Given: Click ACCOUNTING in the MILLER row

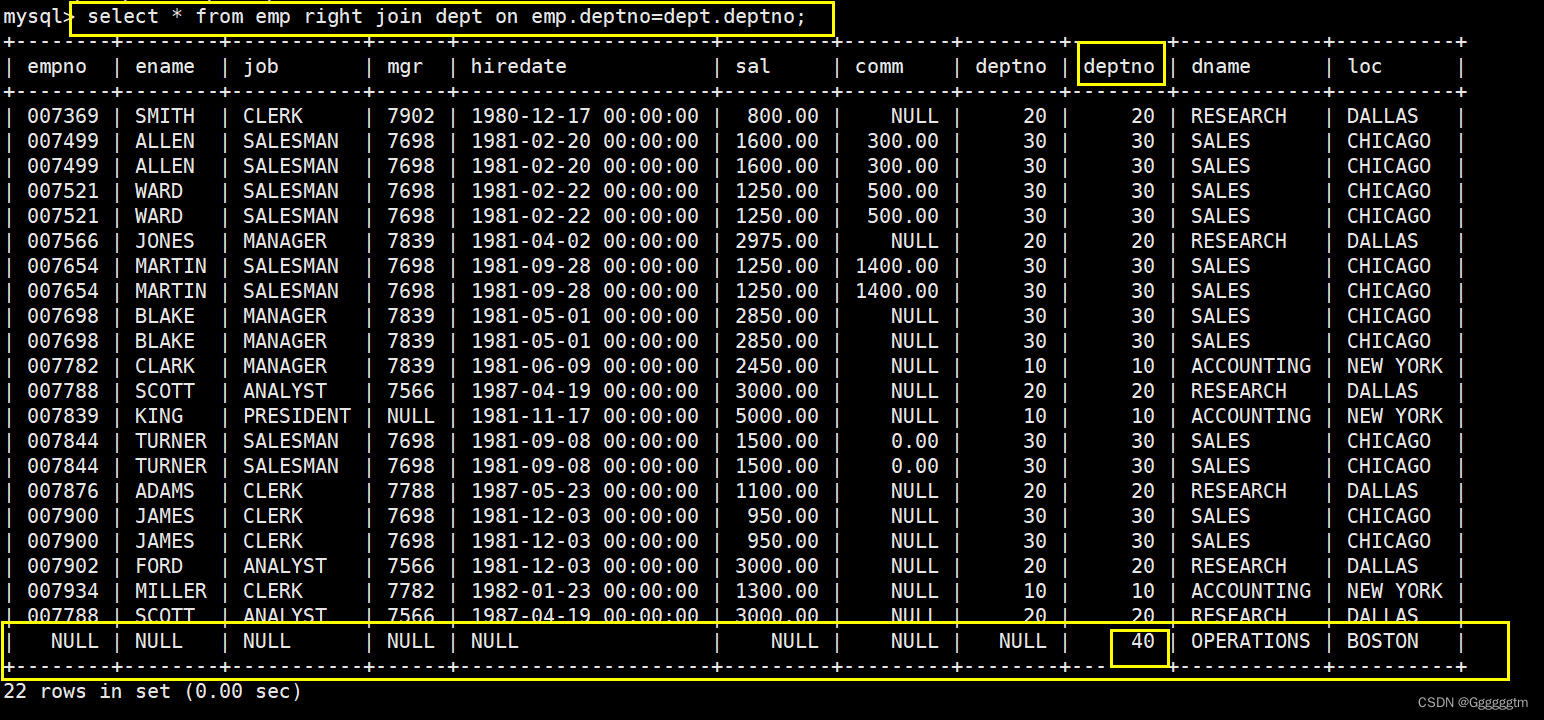Looking at the screenshot, I should [1251, 591].
